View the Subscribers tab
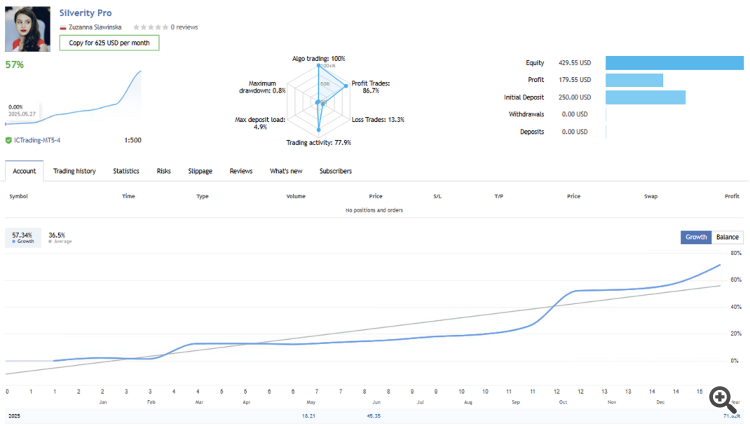Screen dimensions: 750x426 tap(335, 171)
